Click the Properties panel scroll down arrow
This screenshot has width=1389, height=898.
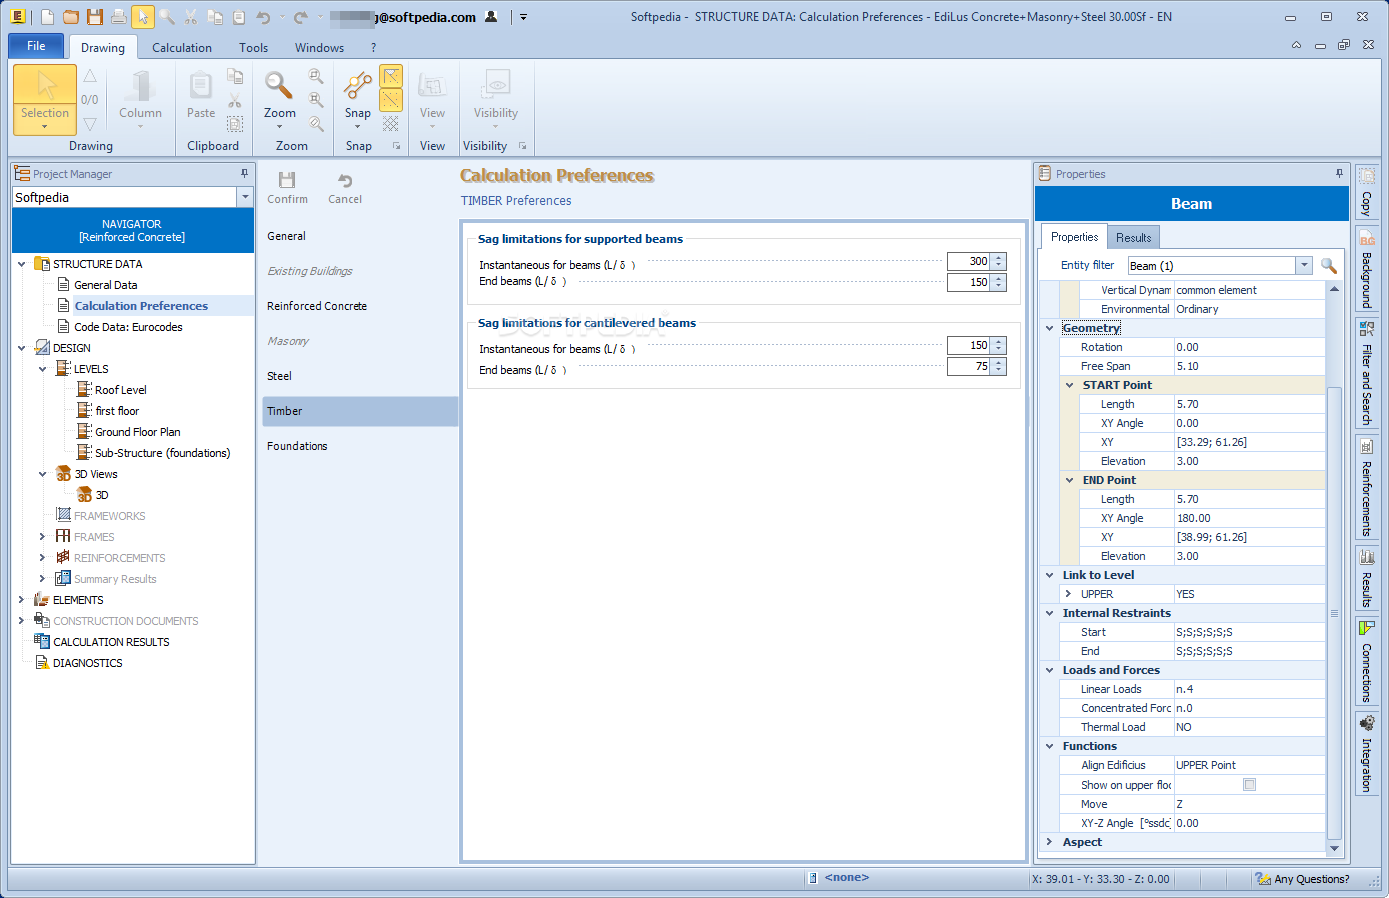point(1334,848)
